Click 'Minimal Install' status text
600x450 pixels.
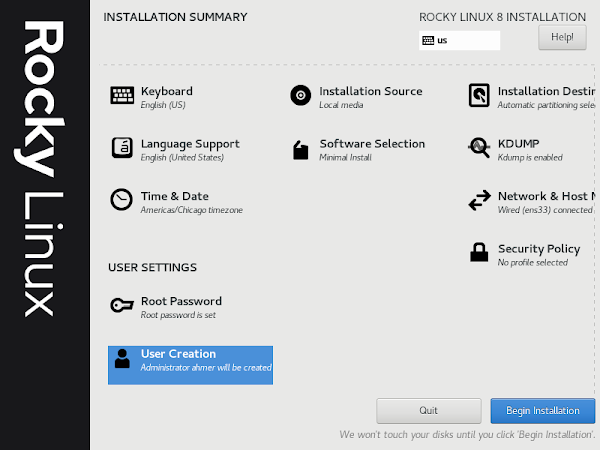click(346, 158)
